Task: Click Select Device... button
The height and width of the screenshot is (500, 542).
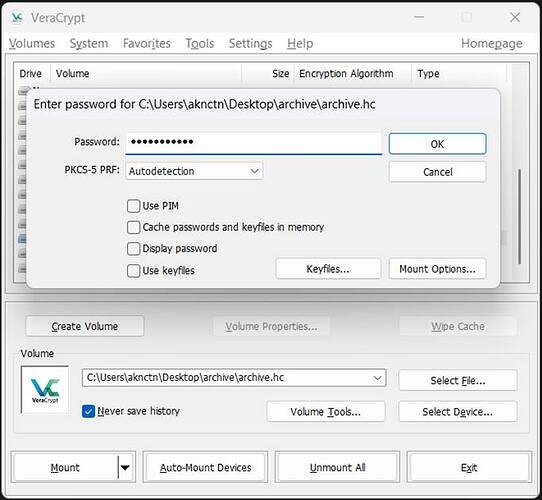Action: (458, 411)
